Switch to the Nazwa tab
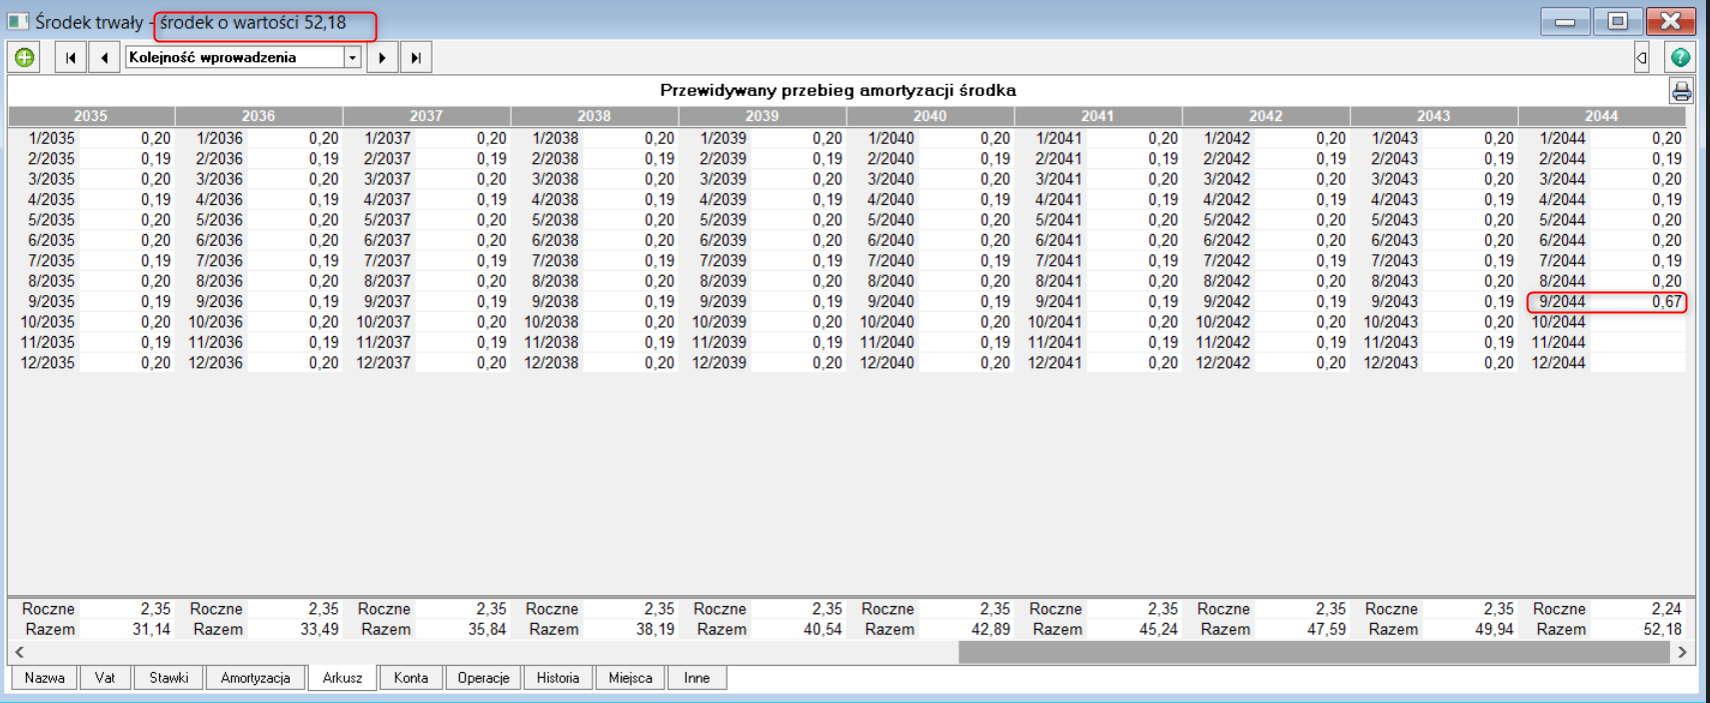 pos(44,678)
